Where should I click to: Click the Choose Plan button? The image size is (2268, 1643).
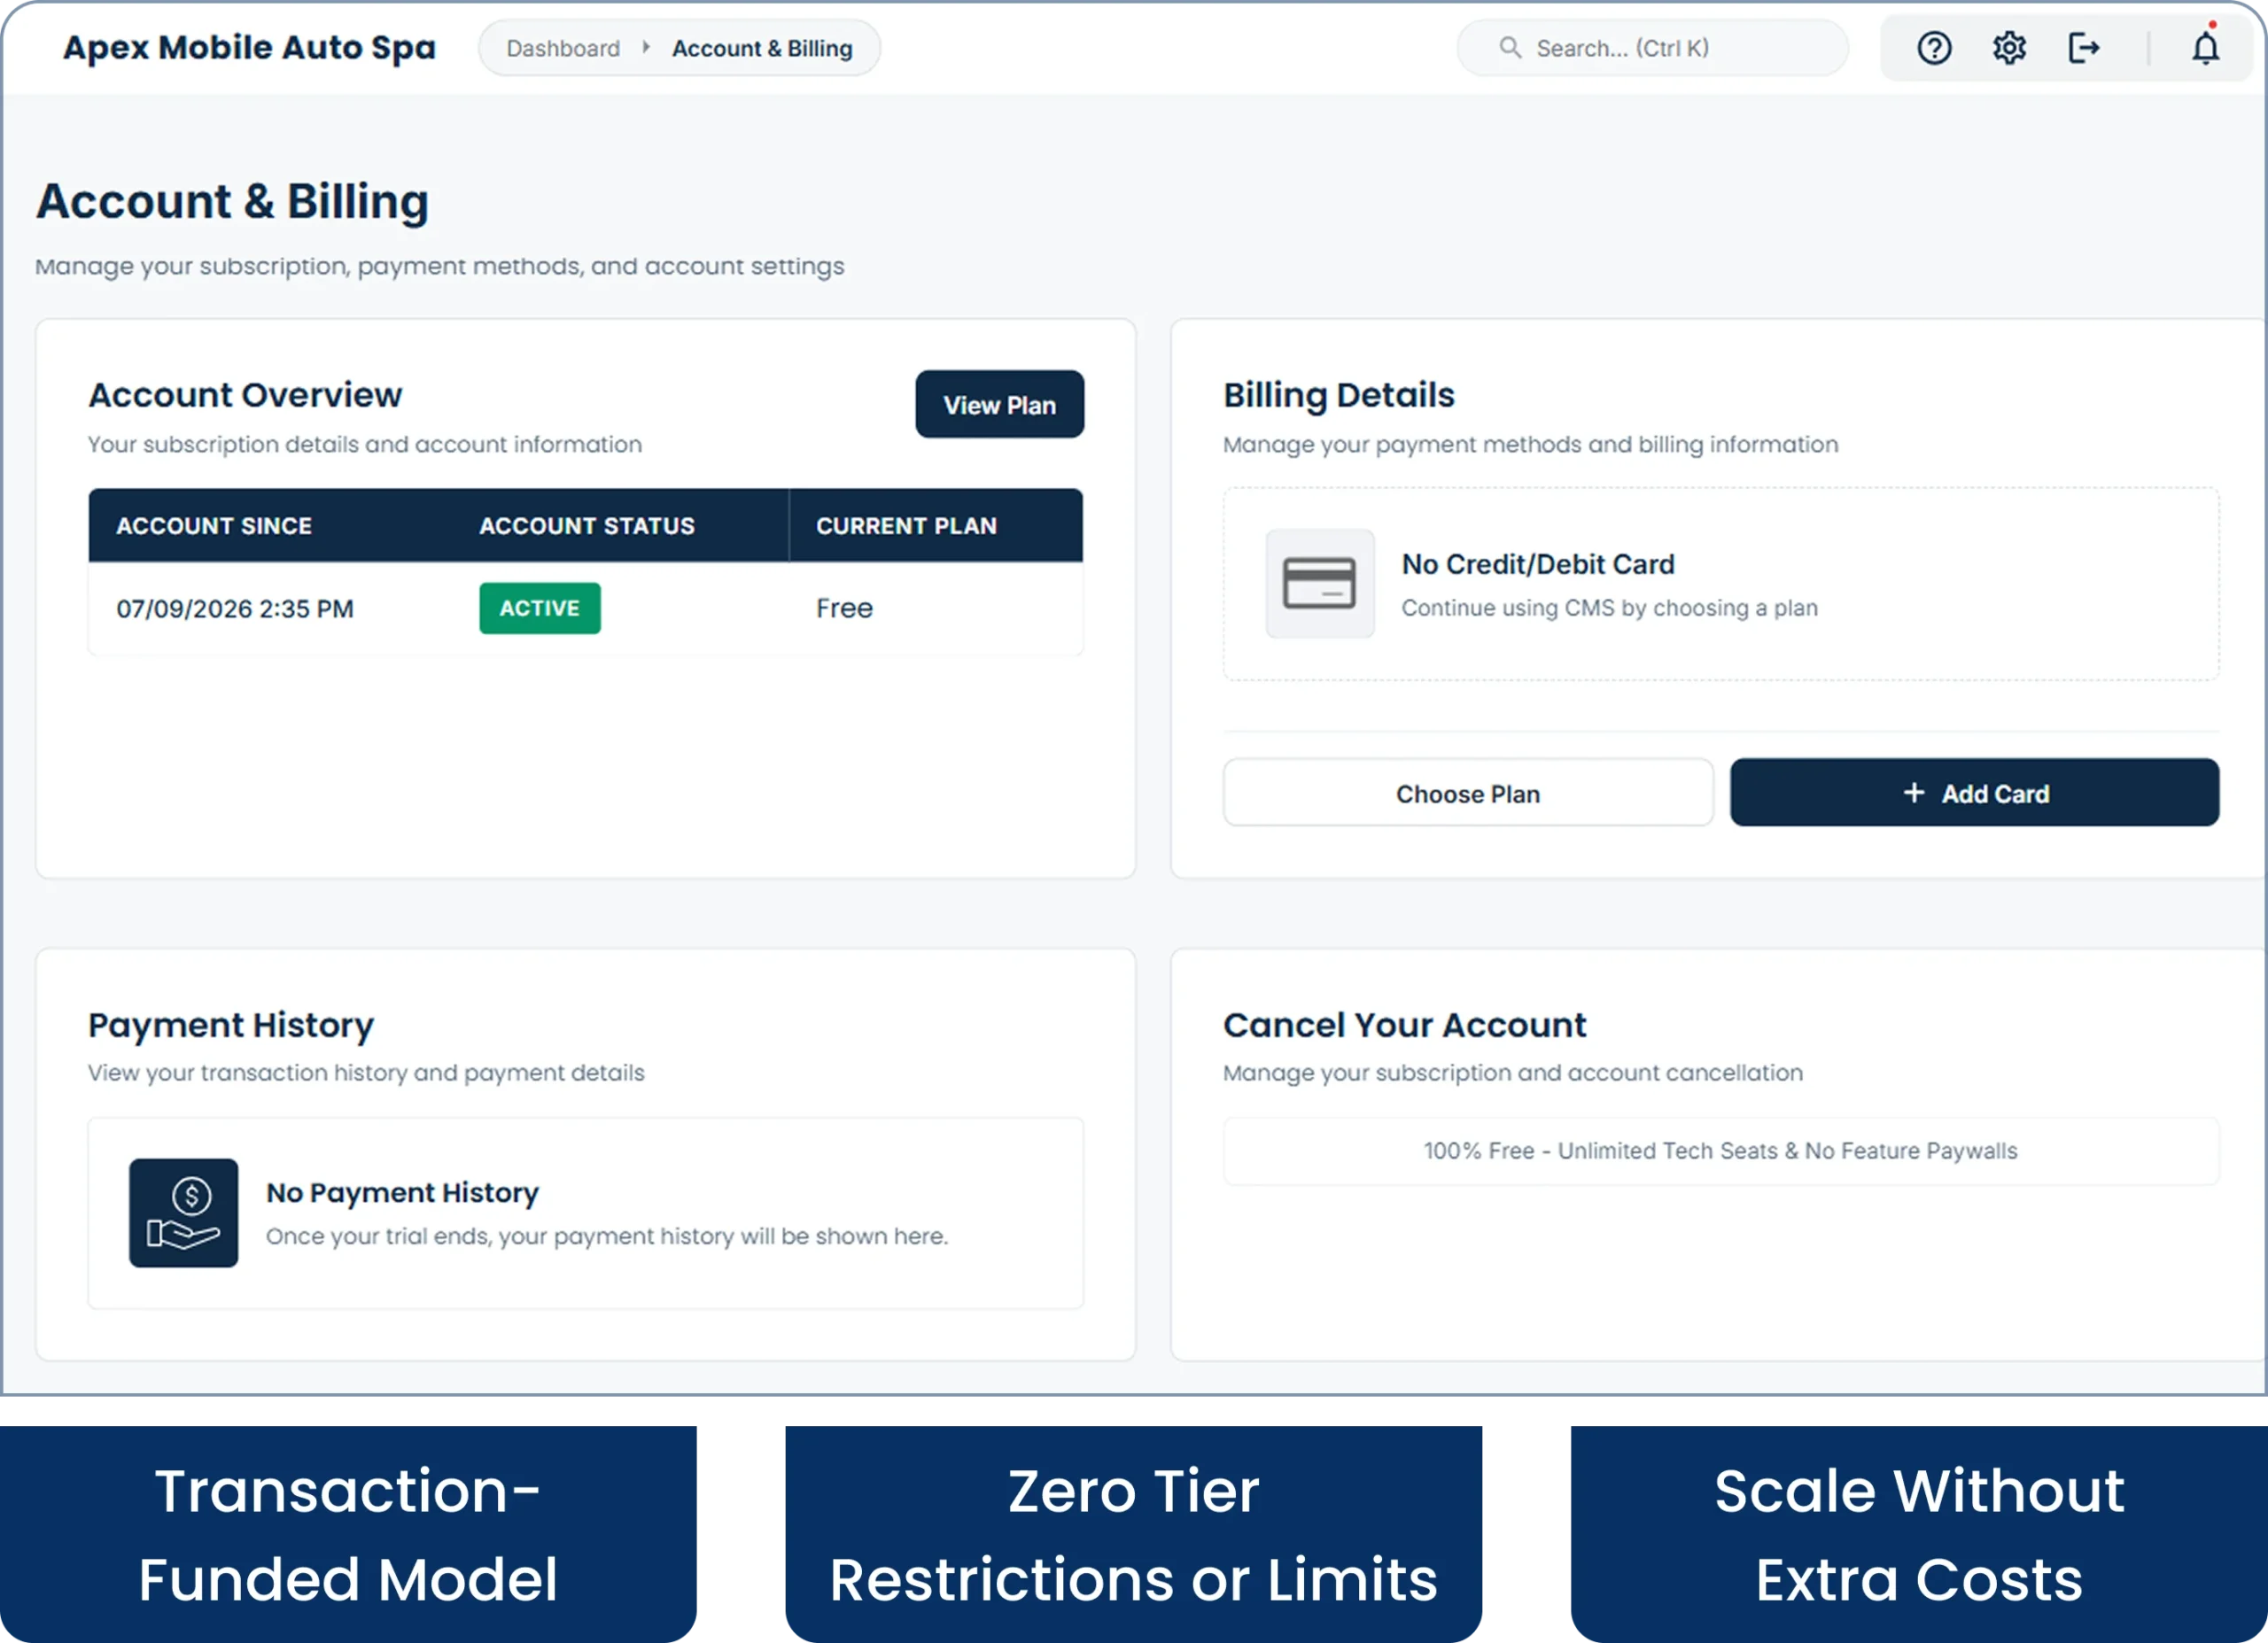pos(1467,793)
